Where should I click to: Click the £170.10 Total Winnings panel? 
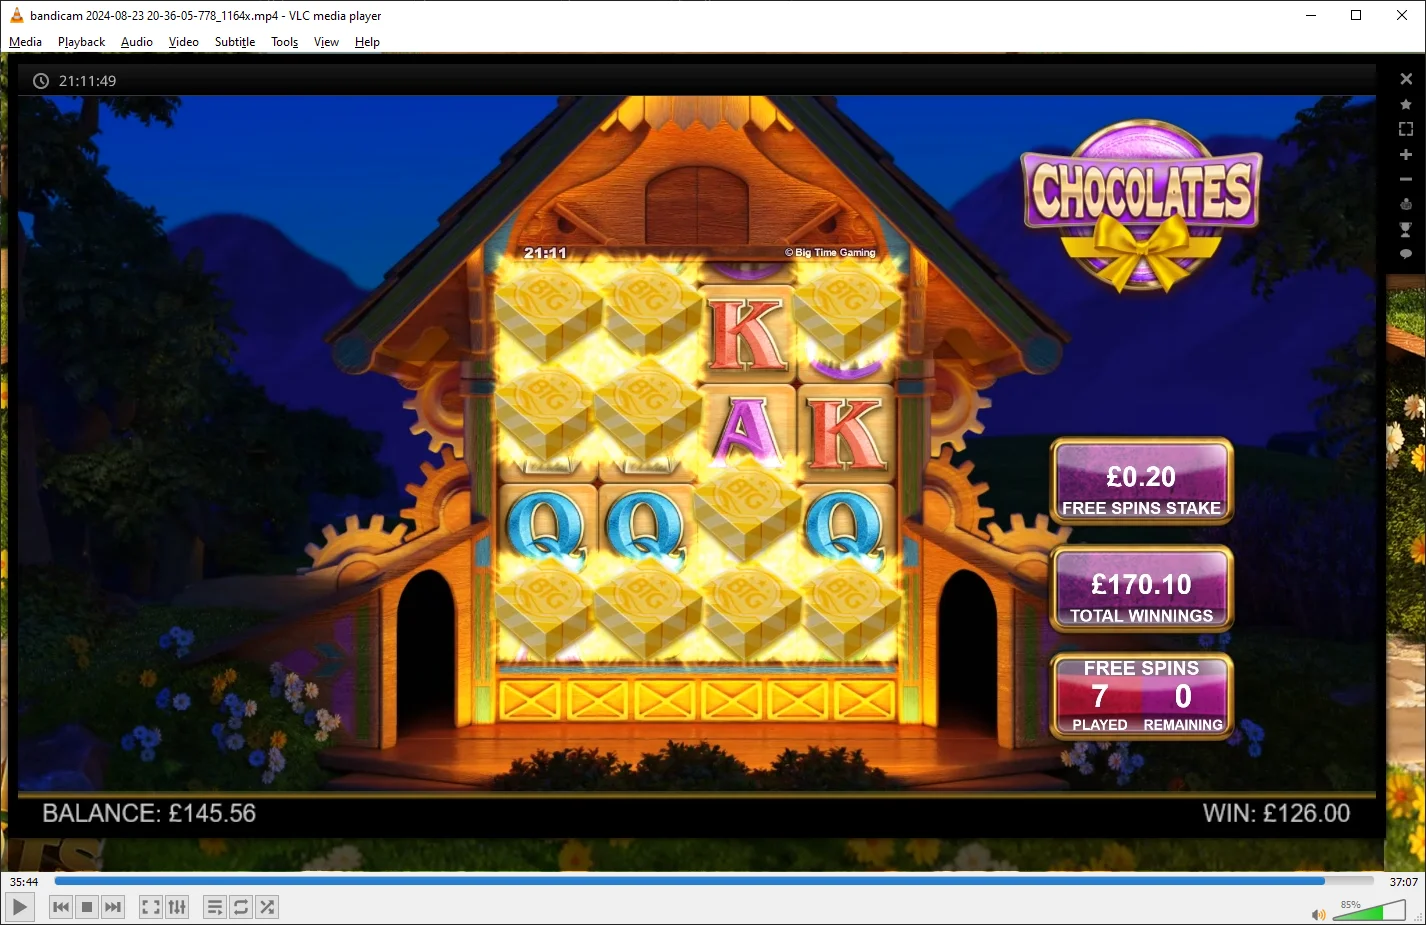coord(1142,590)
